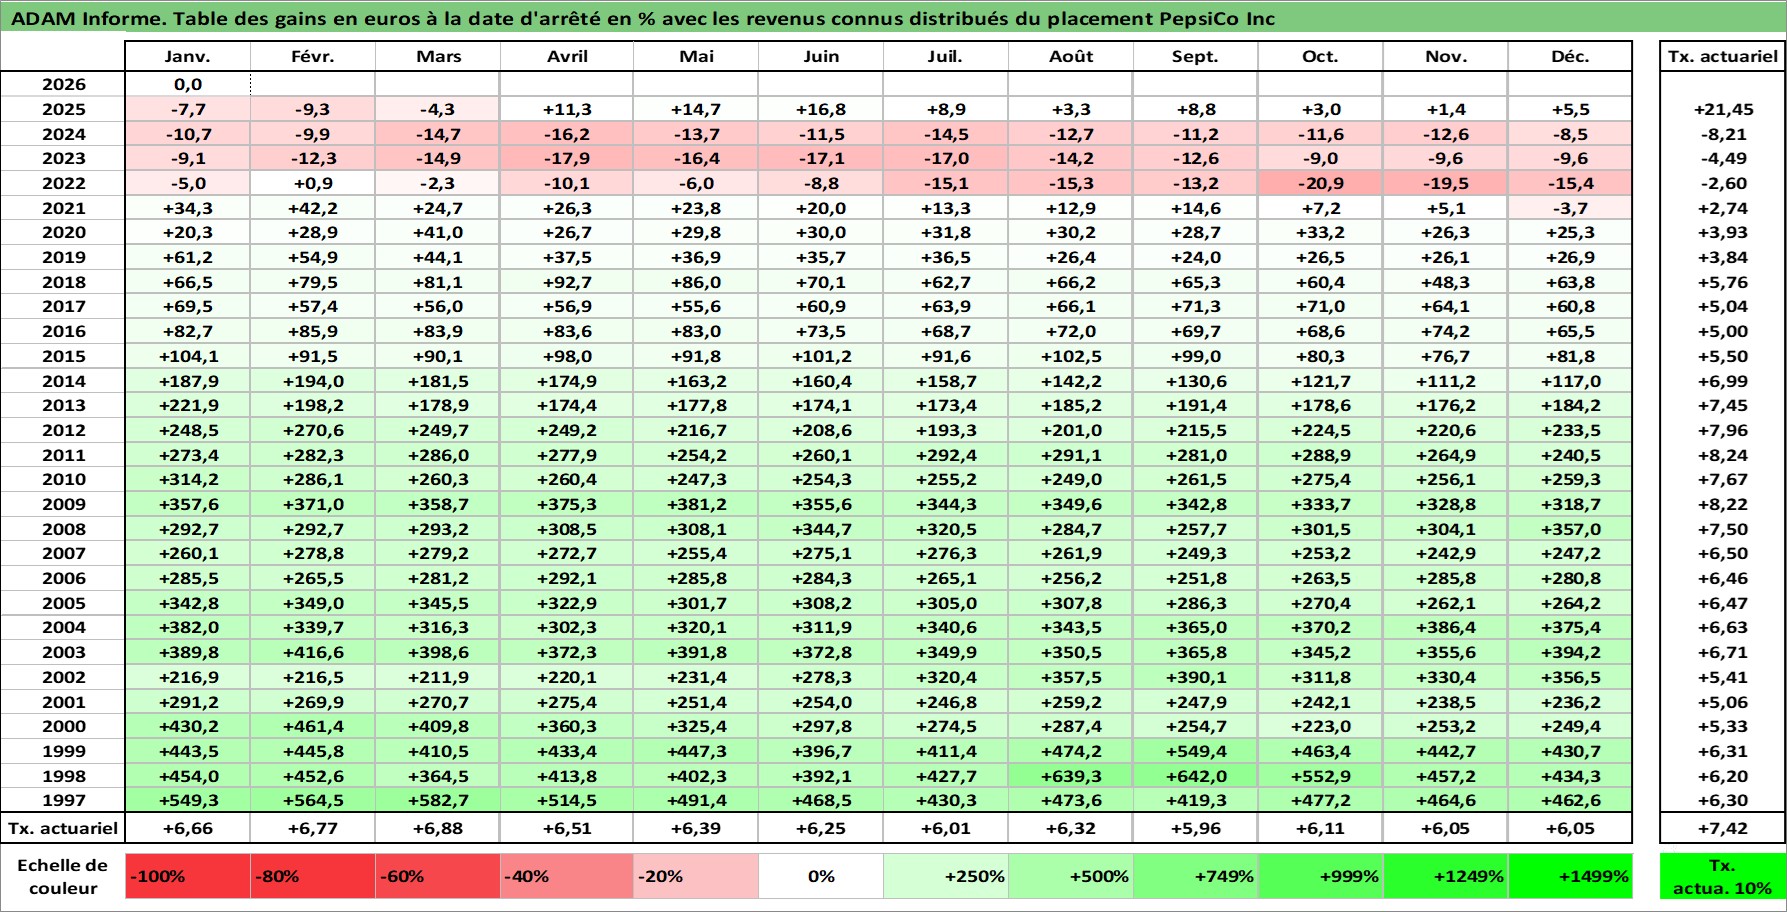Select the 2024 Avril cell -16,2

click(x=567, y=134)
